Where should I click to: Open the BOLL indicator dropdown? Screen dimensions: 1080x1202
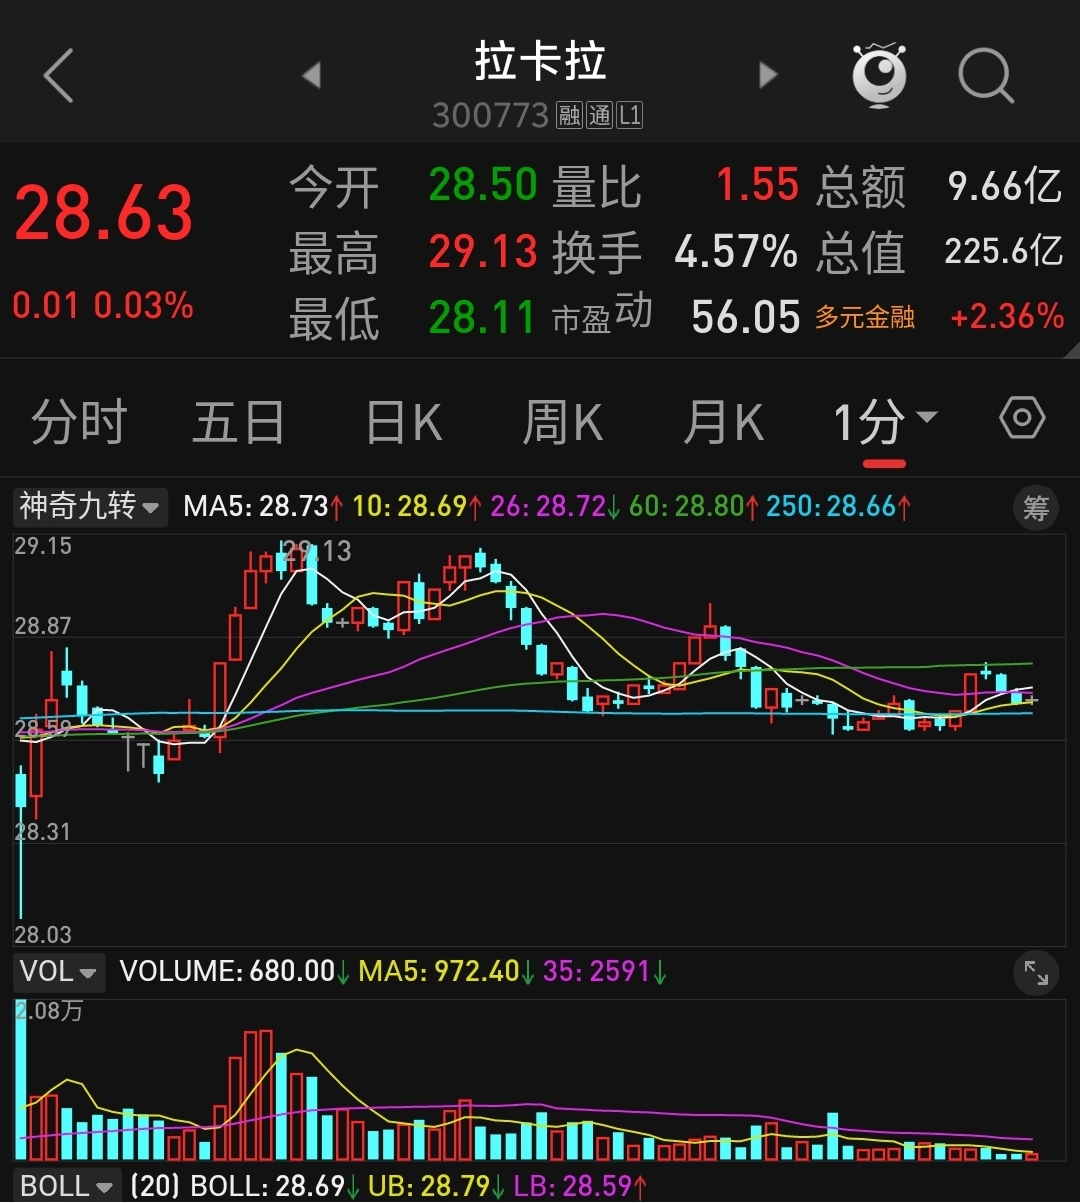(67, 1186)
